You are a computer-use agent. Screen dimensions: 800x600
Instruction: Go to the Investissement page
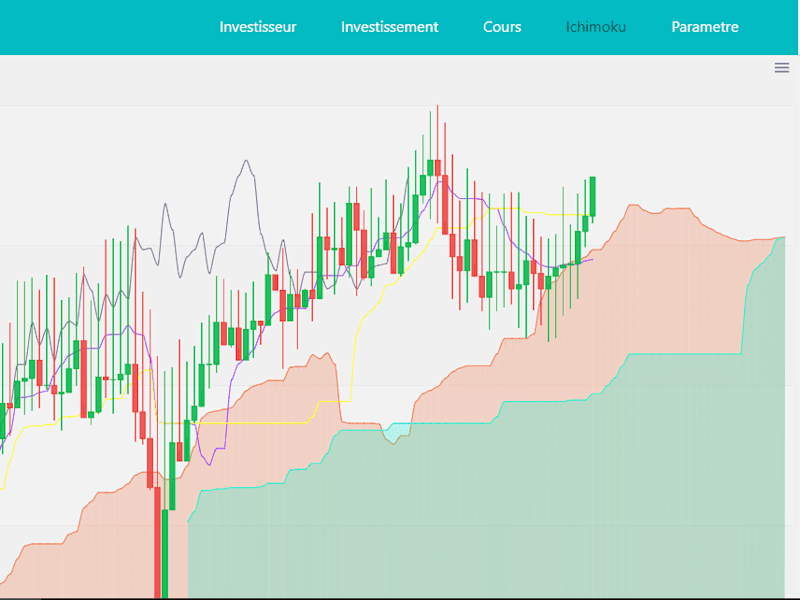390,27
